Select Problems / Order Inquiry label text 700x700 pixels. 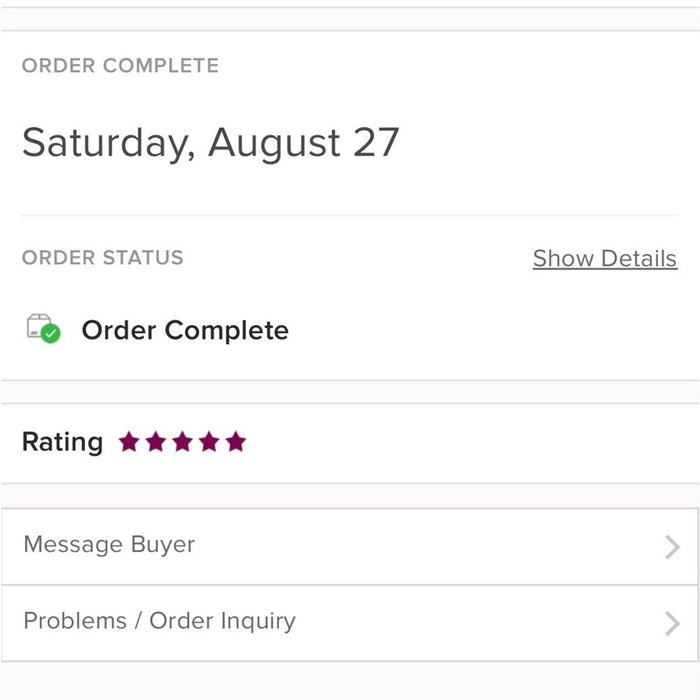pyautogui.click(x=159, y=621)
